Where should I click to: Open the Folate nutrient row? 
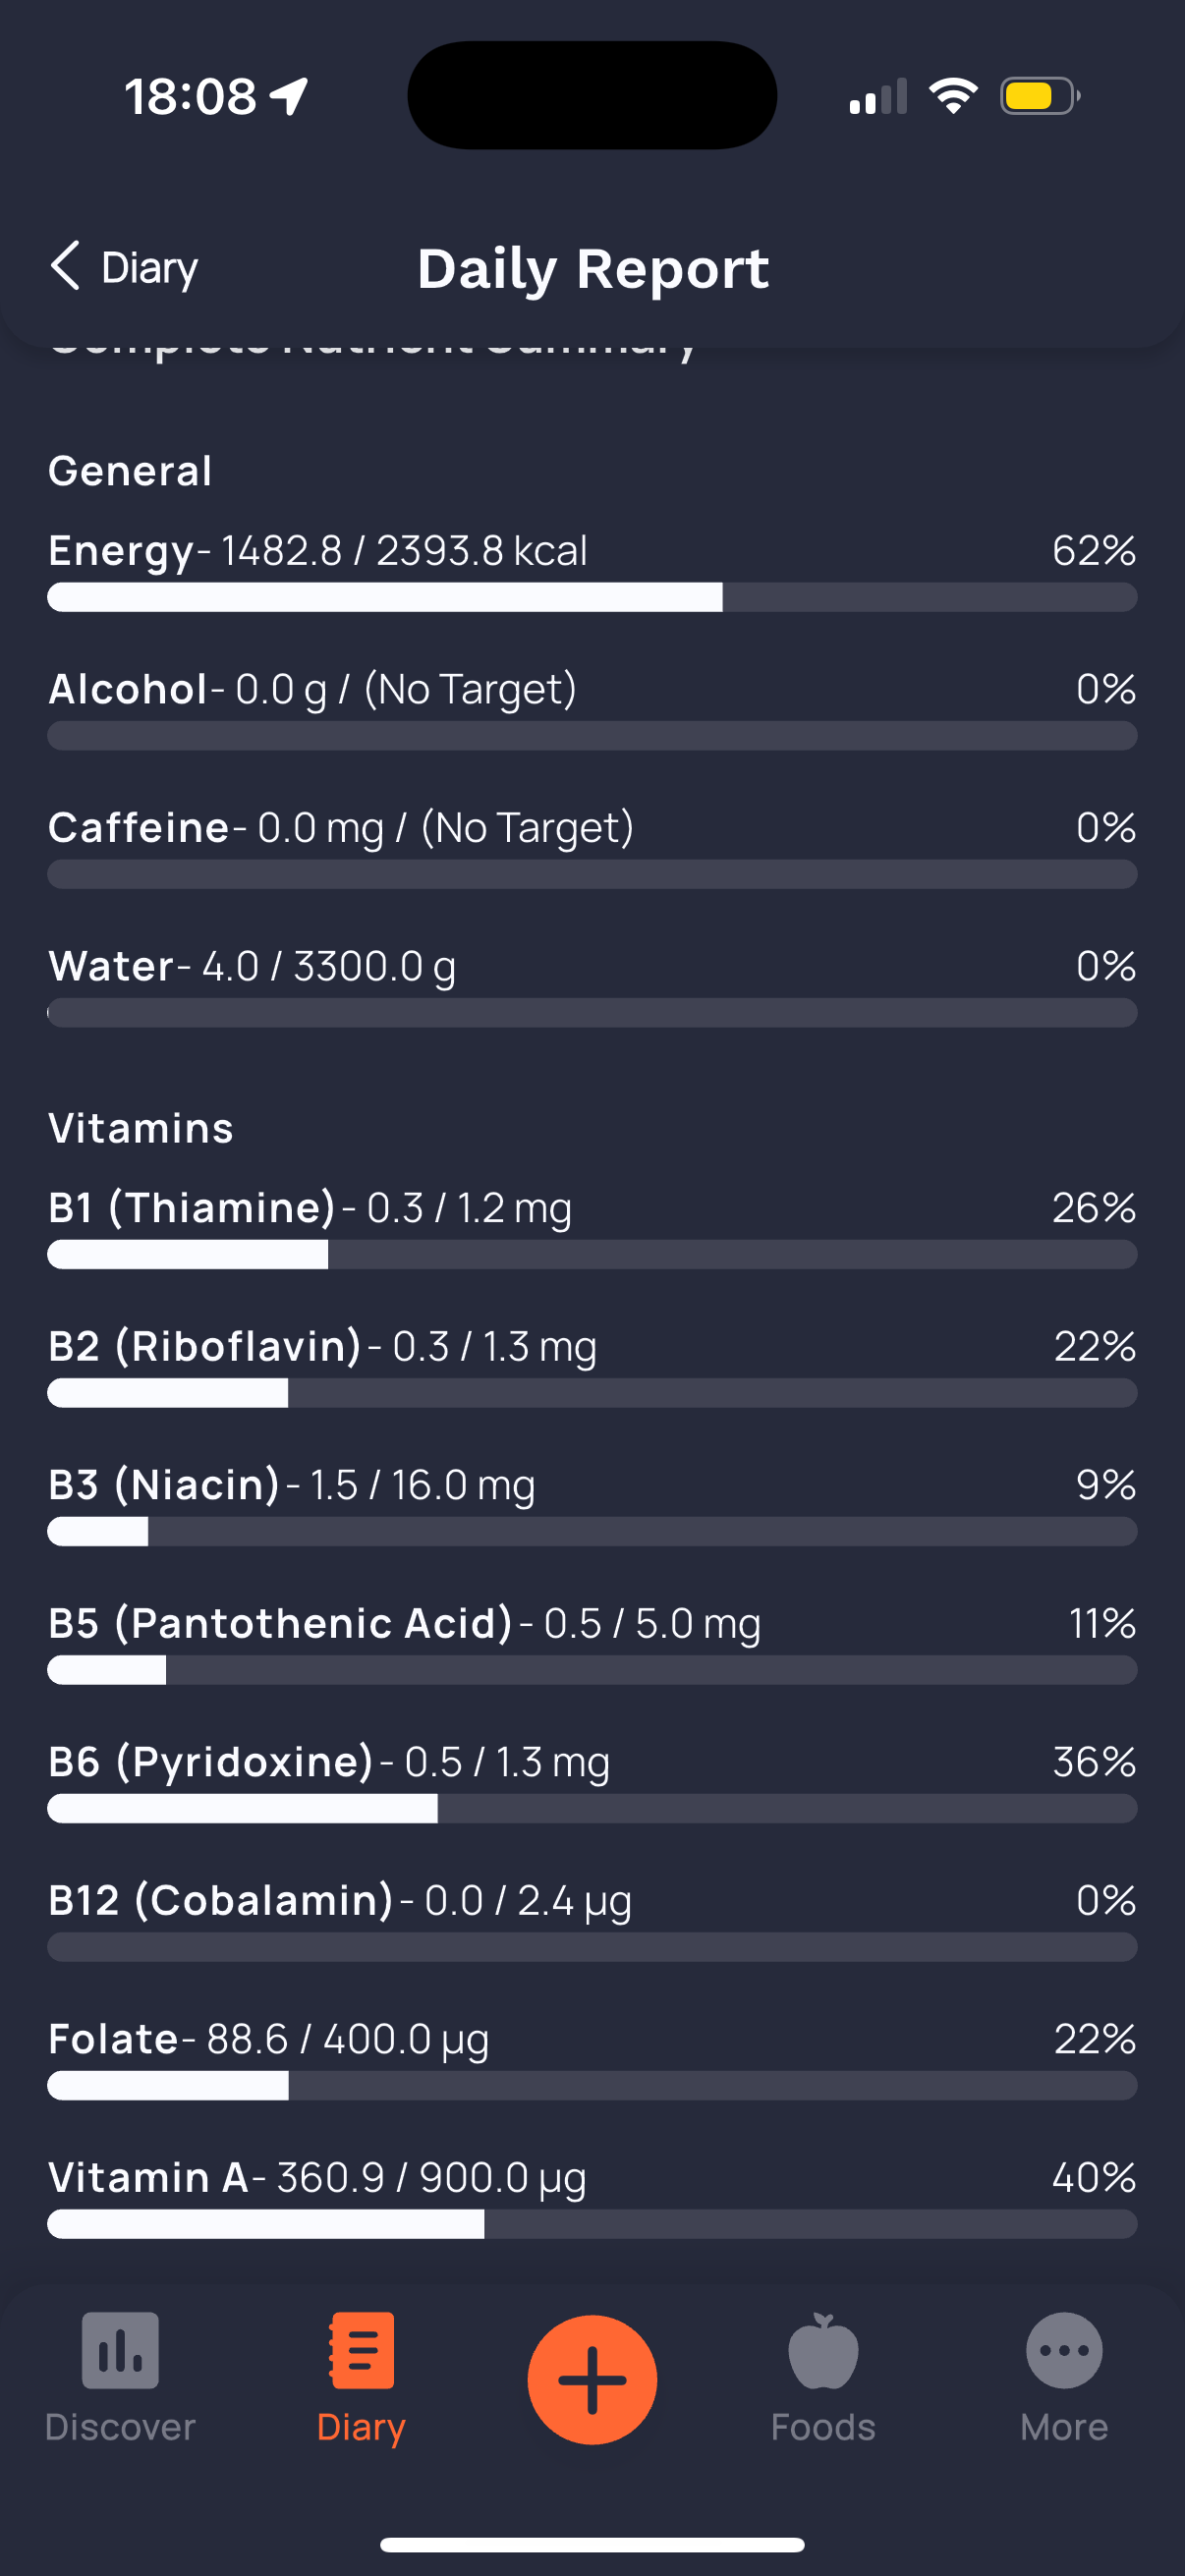[x=592, y=2056]
